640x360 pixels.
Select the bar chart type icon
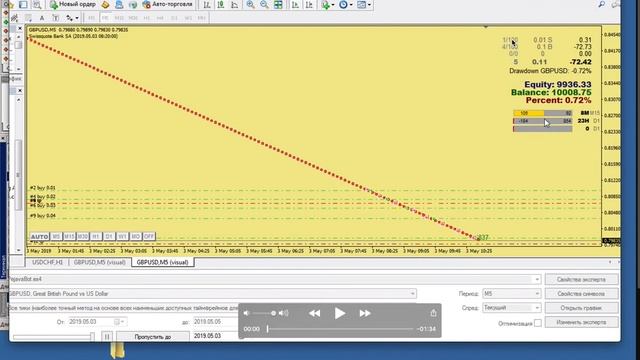coord(207,4)
